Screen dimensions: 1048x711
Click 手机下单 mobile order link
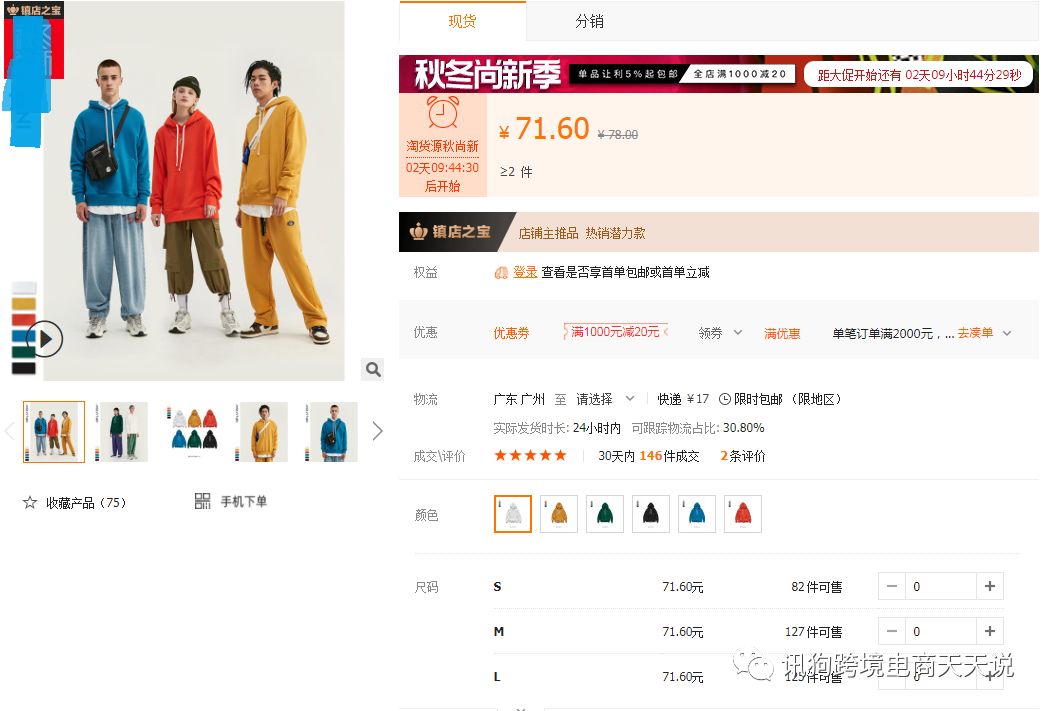coord(243,501)
